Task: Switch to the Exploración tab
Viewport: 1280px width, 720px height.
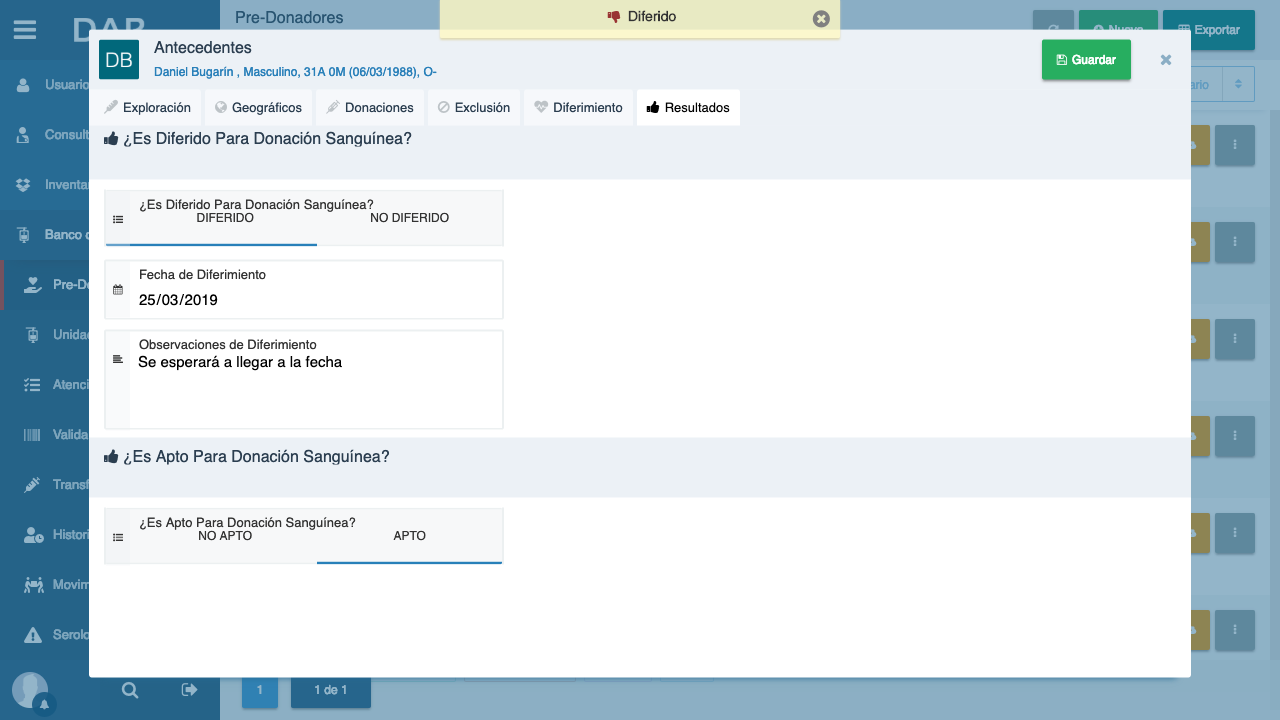Action: tap(147, 107)
